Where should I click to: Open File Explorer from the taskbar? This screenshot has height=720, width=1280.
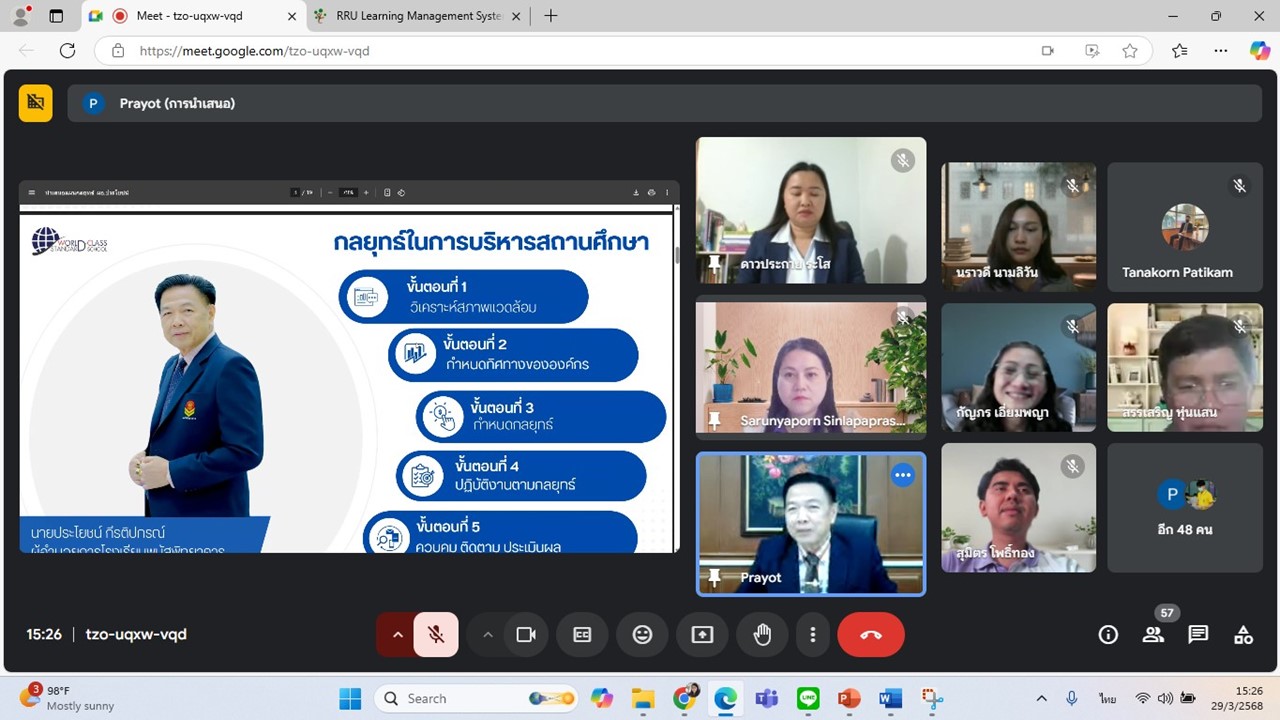(x=642, y=698)
